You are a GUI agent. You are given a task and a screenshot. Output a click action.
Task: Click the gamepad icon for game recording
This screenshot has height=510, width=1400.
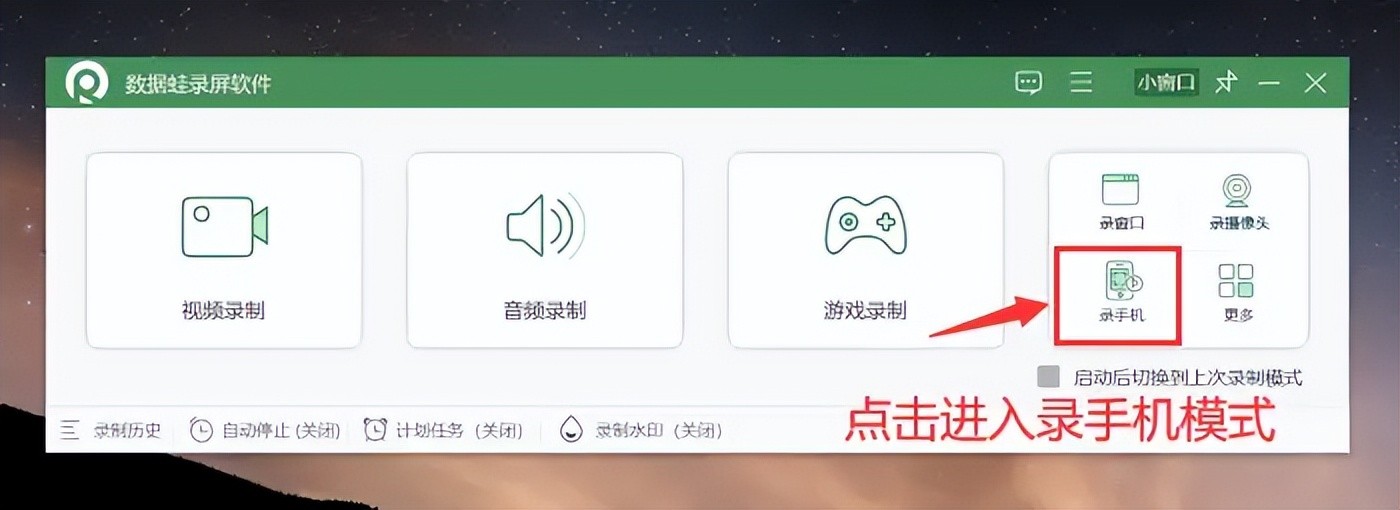click(x=865, y=225)
